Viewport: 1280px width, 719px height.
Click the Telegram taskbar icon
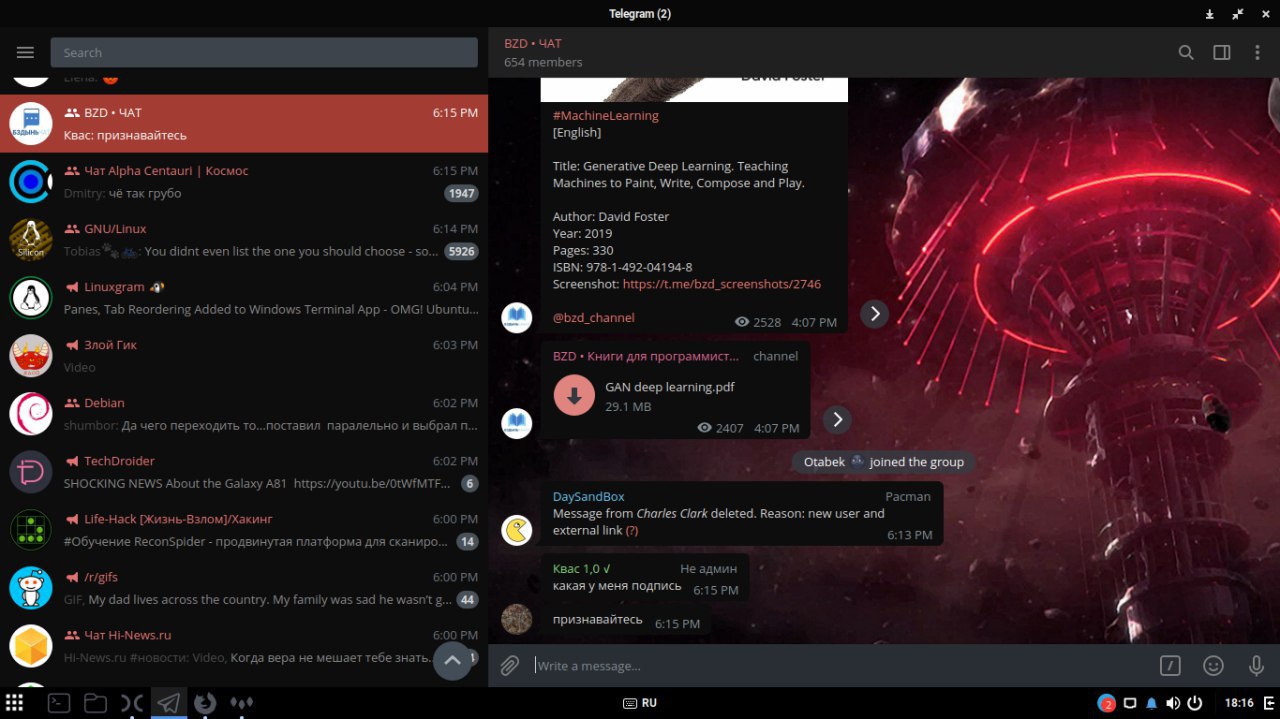pyautogui.click(x=169, y=703)
